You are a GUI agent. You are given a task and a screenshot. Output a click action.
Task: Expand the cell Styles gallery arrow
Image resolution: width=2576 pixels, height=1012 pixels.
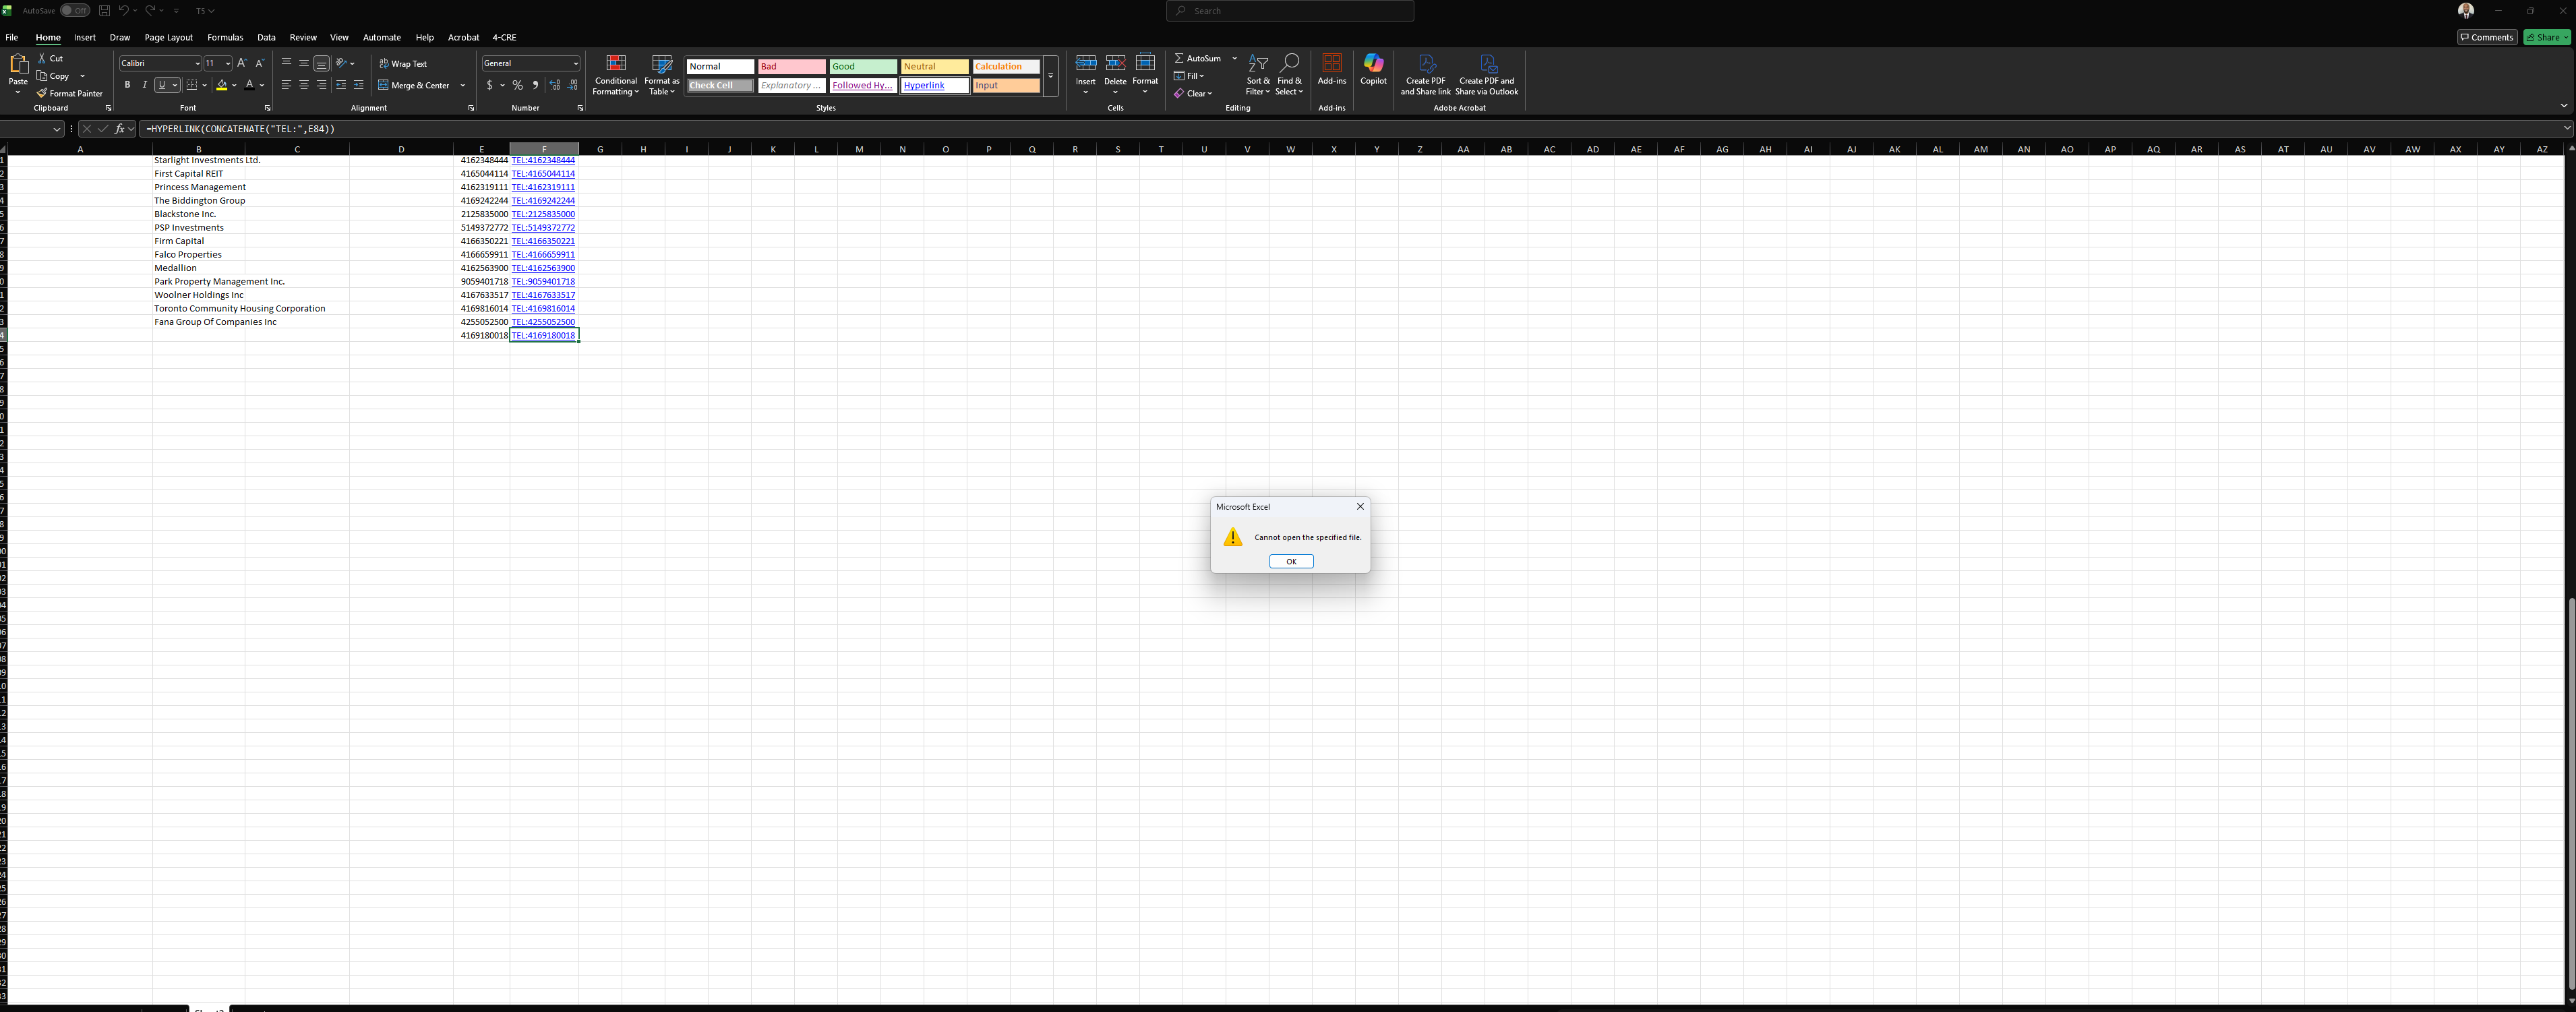[x=1050, y=75]
